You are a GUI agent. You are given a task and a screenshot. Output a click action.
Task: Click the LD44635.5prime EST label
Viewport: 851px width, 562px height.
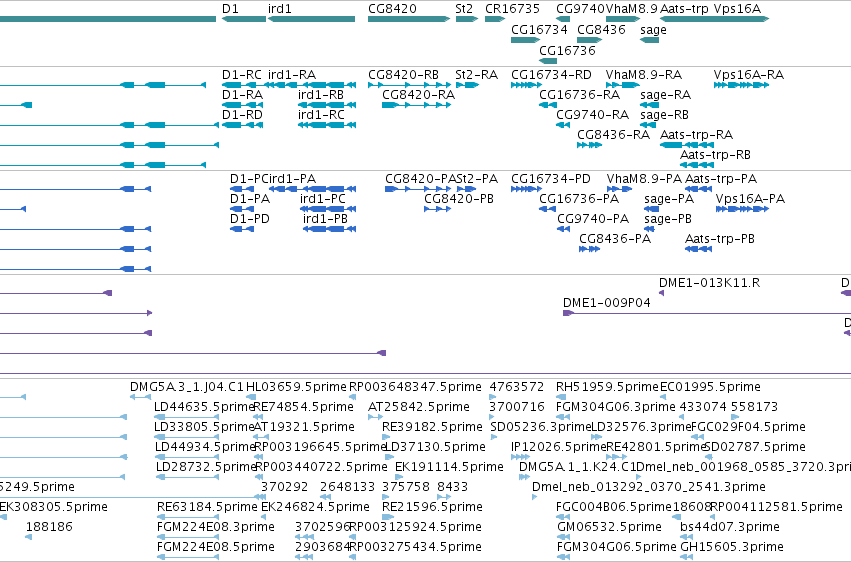coord(205,407)
